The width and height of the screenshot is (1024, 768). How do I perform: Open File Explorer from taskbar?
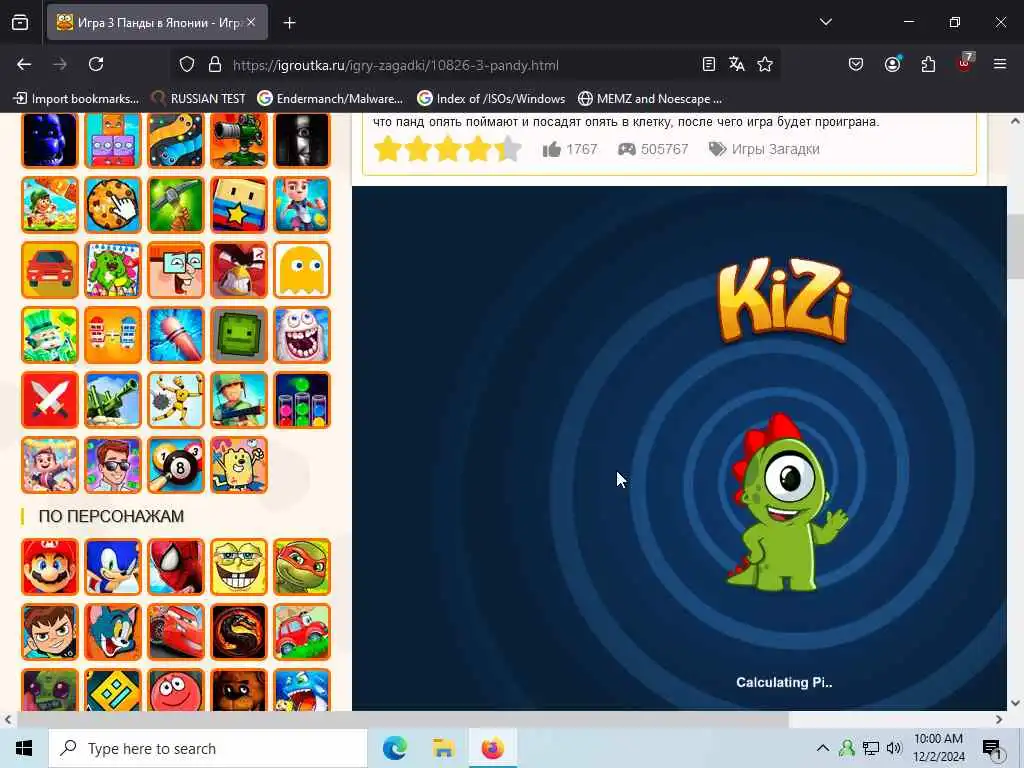click(443, 748)
